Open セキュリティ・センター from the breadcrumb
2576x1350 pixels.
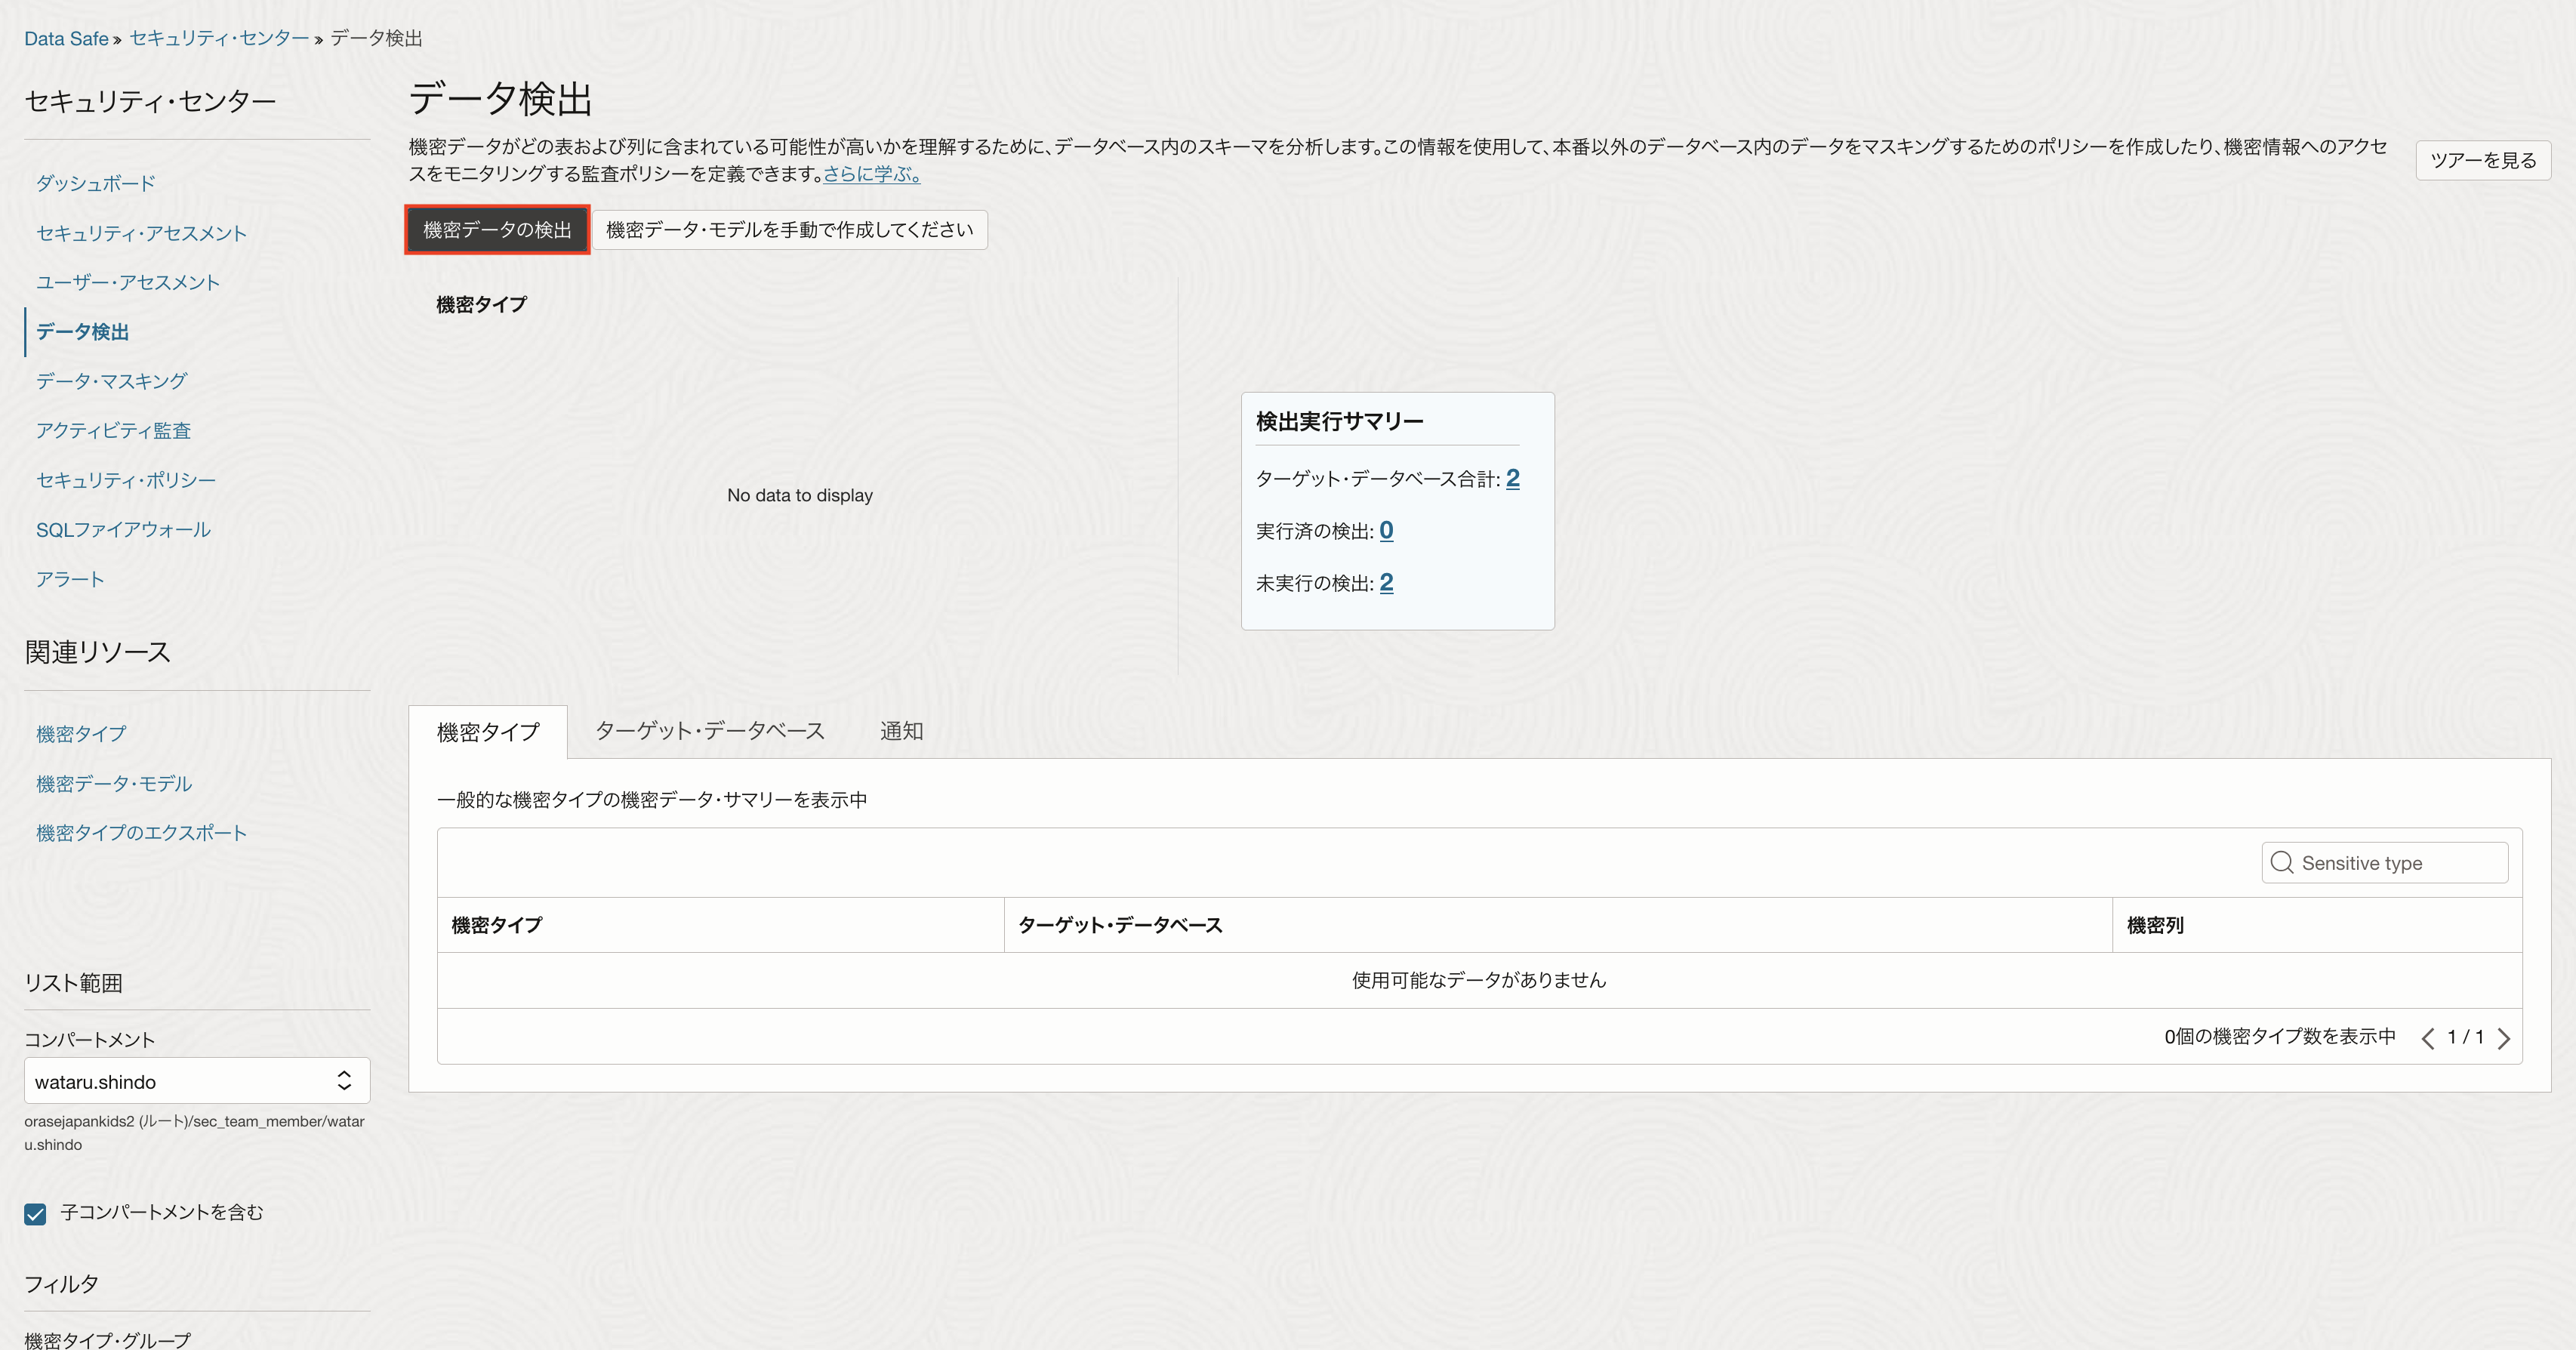click(x=219, y=38)
